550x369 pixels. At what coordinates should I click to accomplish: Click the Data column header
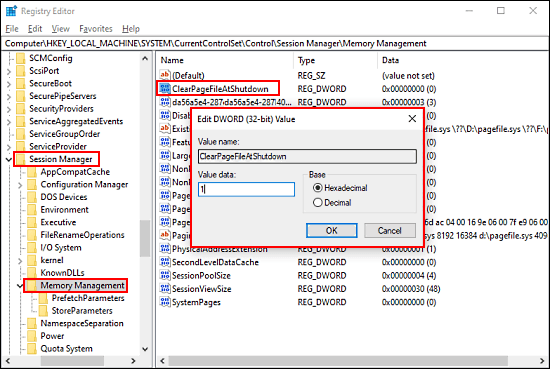coord(464,60)
